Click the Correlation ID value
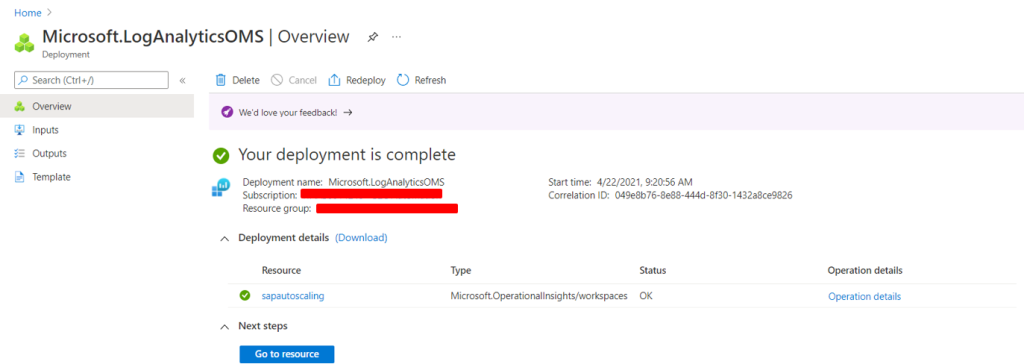 click(704, 195)
